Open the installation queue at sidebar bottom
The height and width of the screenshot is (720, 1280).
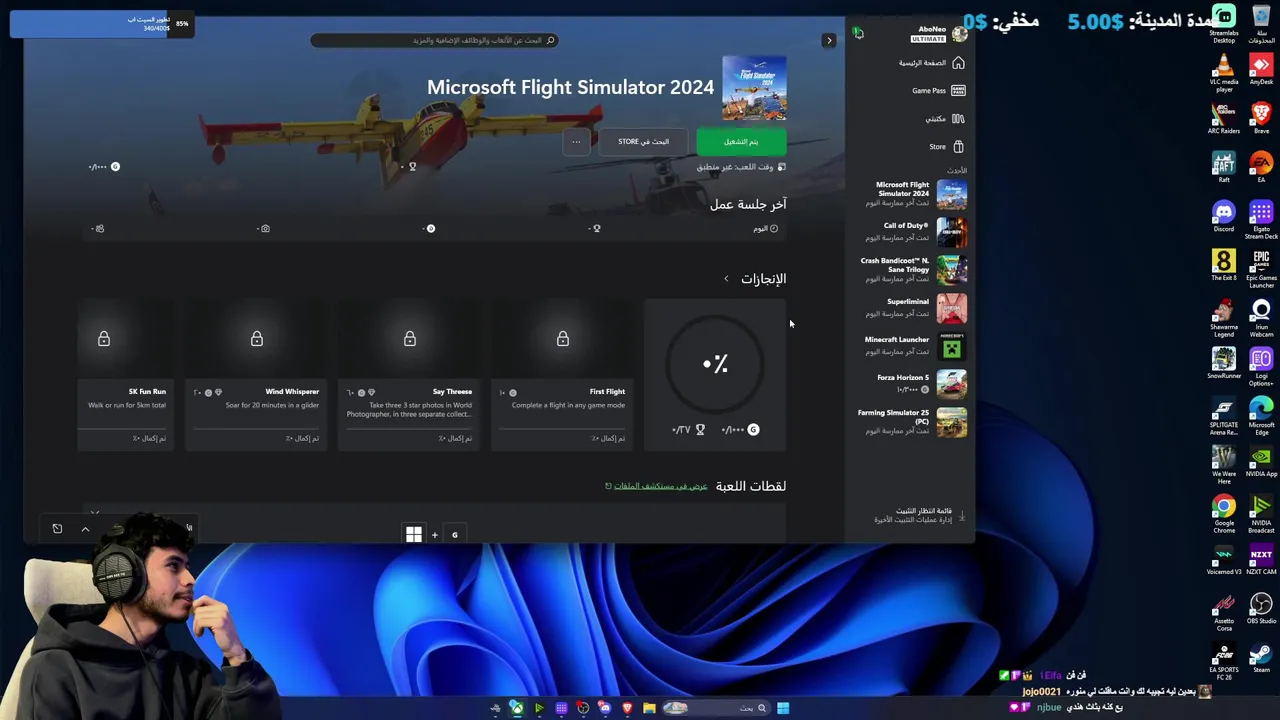click(918, 515)
